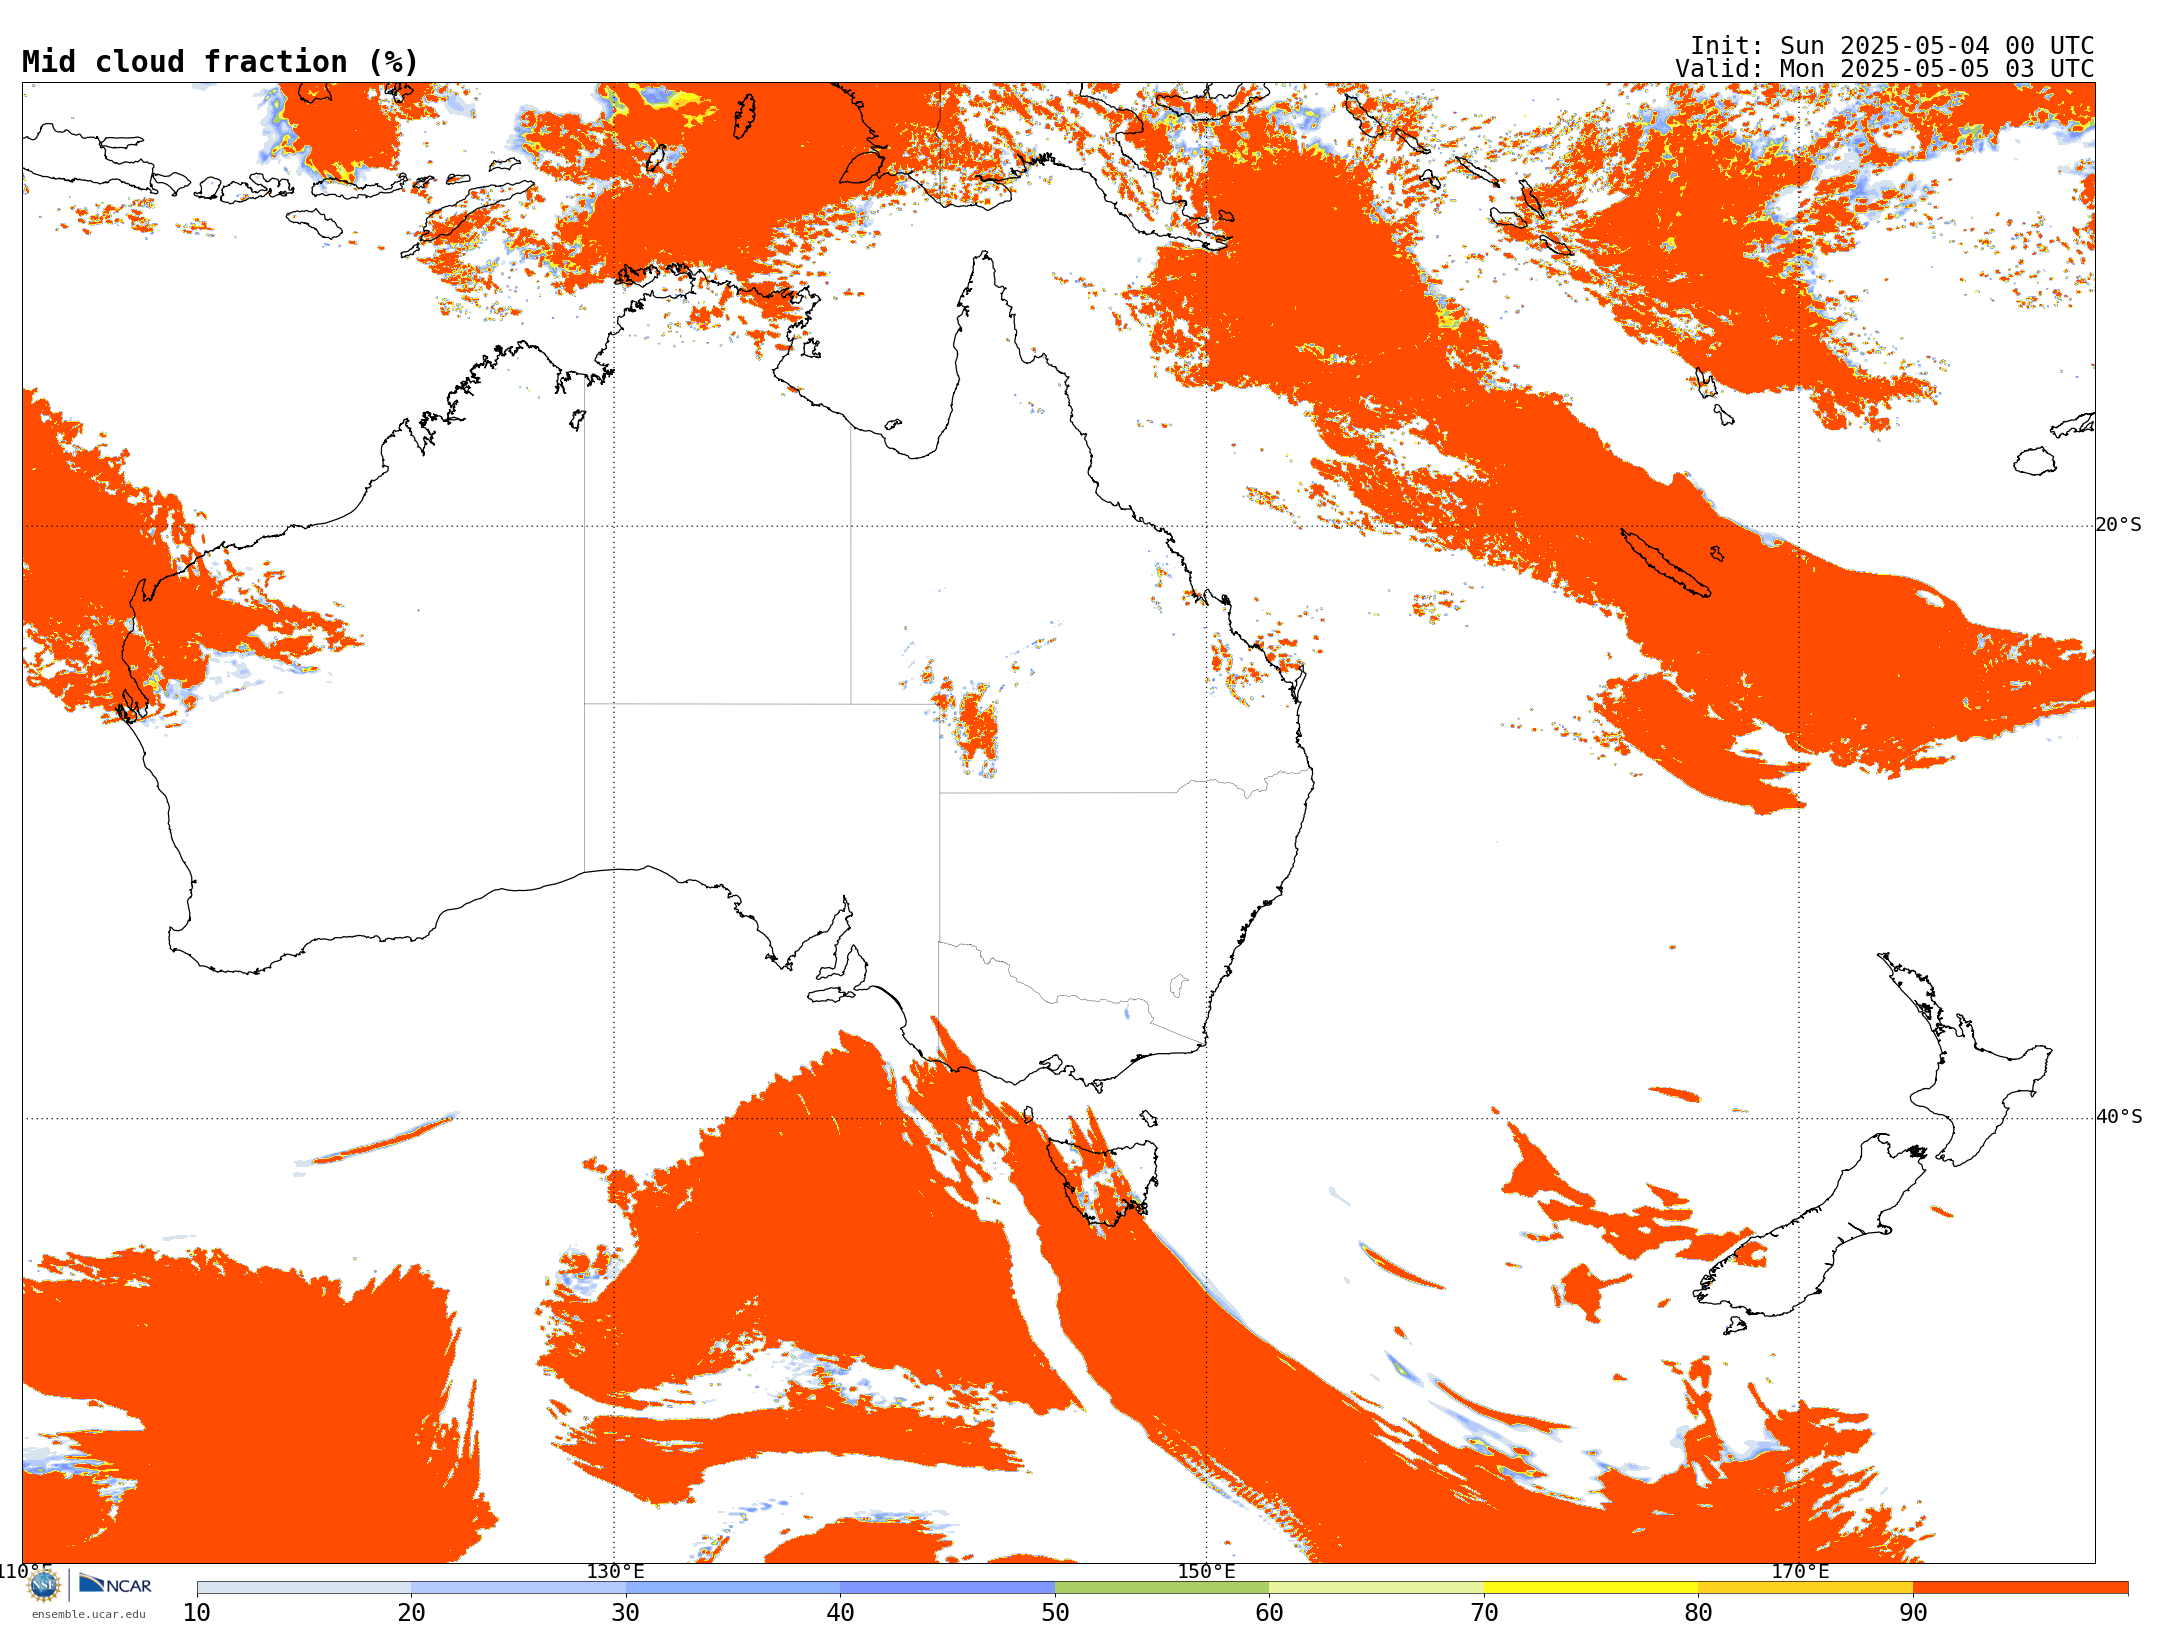Screen dimensions: 2160x1626
Task: Click the colorbar tick label 30
Action: click(x=626, y=1612)
